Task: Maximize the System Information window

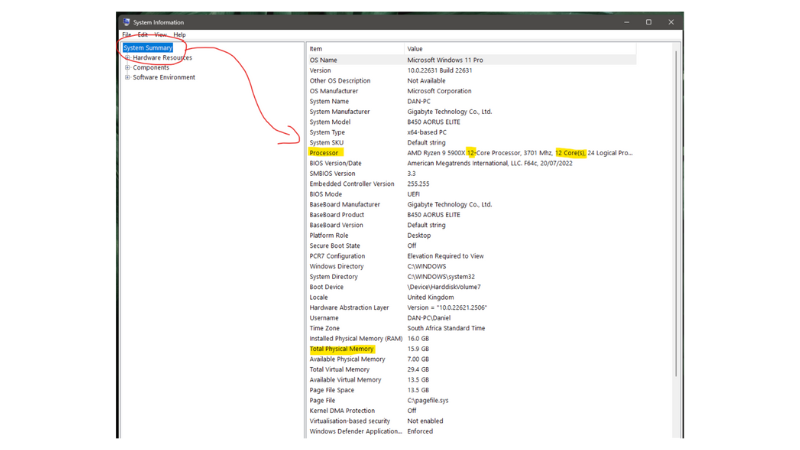Action: [648, 22]
